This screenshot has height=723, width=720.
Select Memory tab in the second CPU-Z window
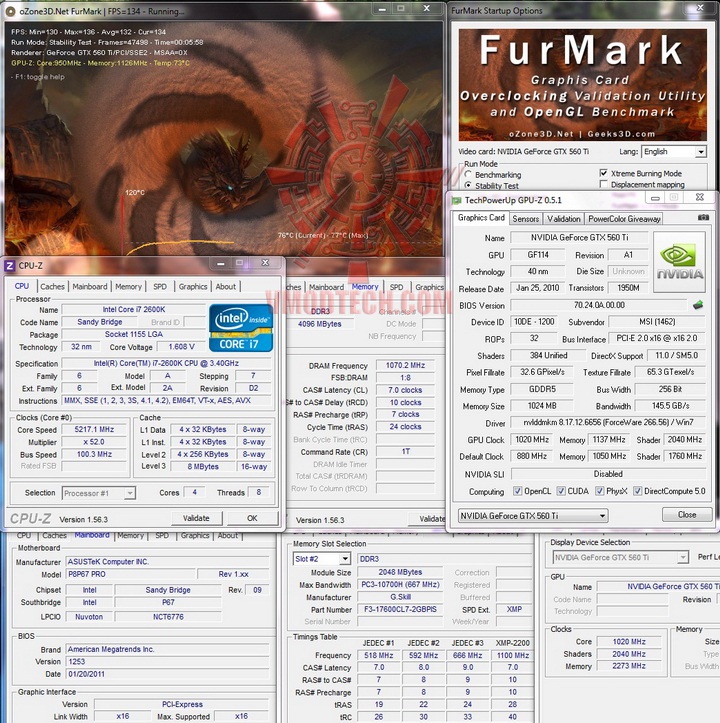(x=365, y=287)
